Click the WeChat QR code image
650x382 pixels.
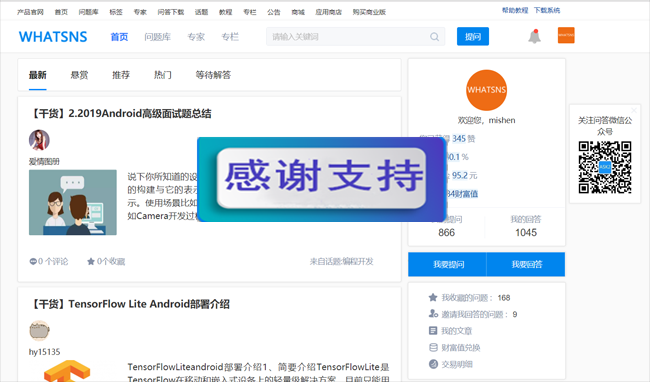click(605, 167)
